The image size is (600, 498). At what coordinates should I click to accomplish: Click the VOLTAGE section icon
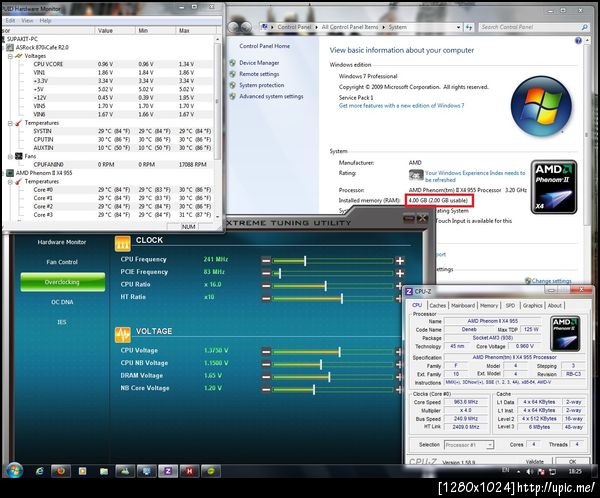[122, 335]
